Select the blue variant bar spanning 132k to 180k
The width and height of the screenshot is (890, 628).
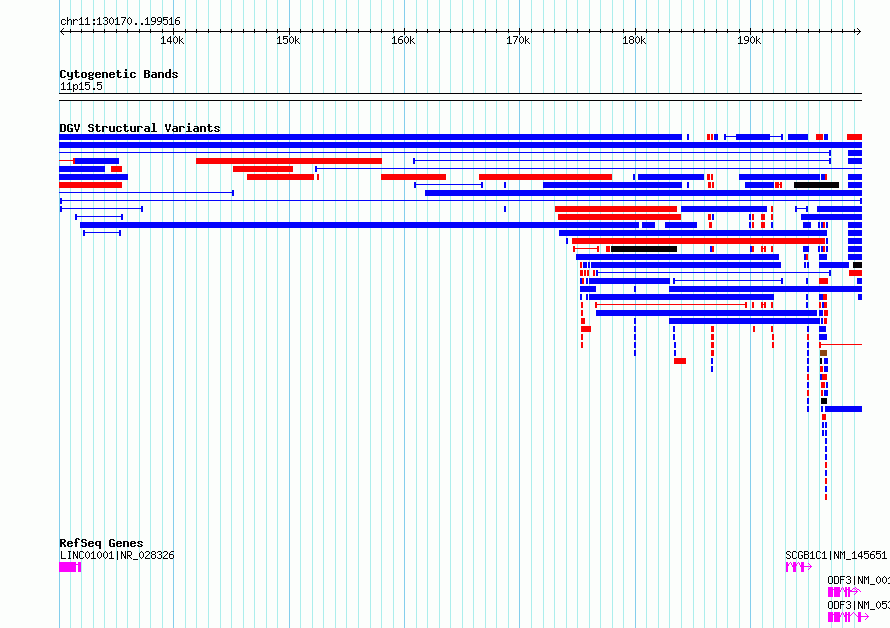(x=359, y=225)
